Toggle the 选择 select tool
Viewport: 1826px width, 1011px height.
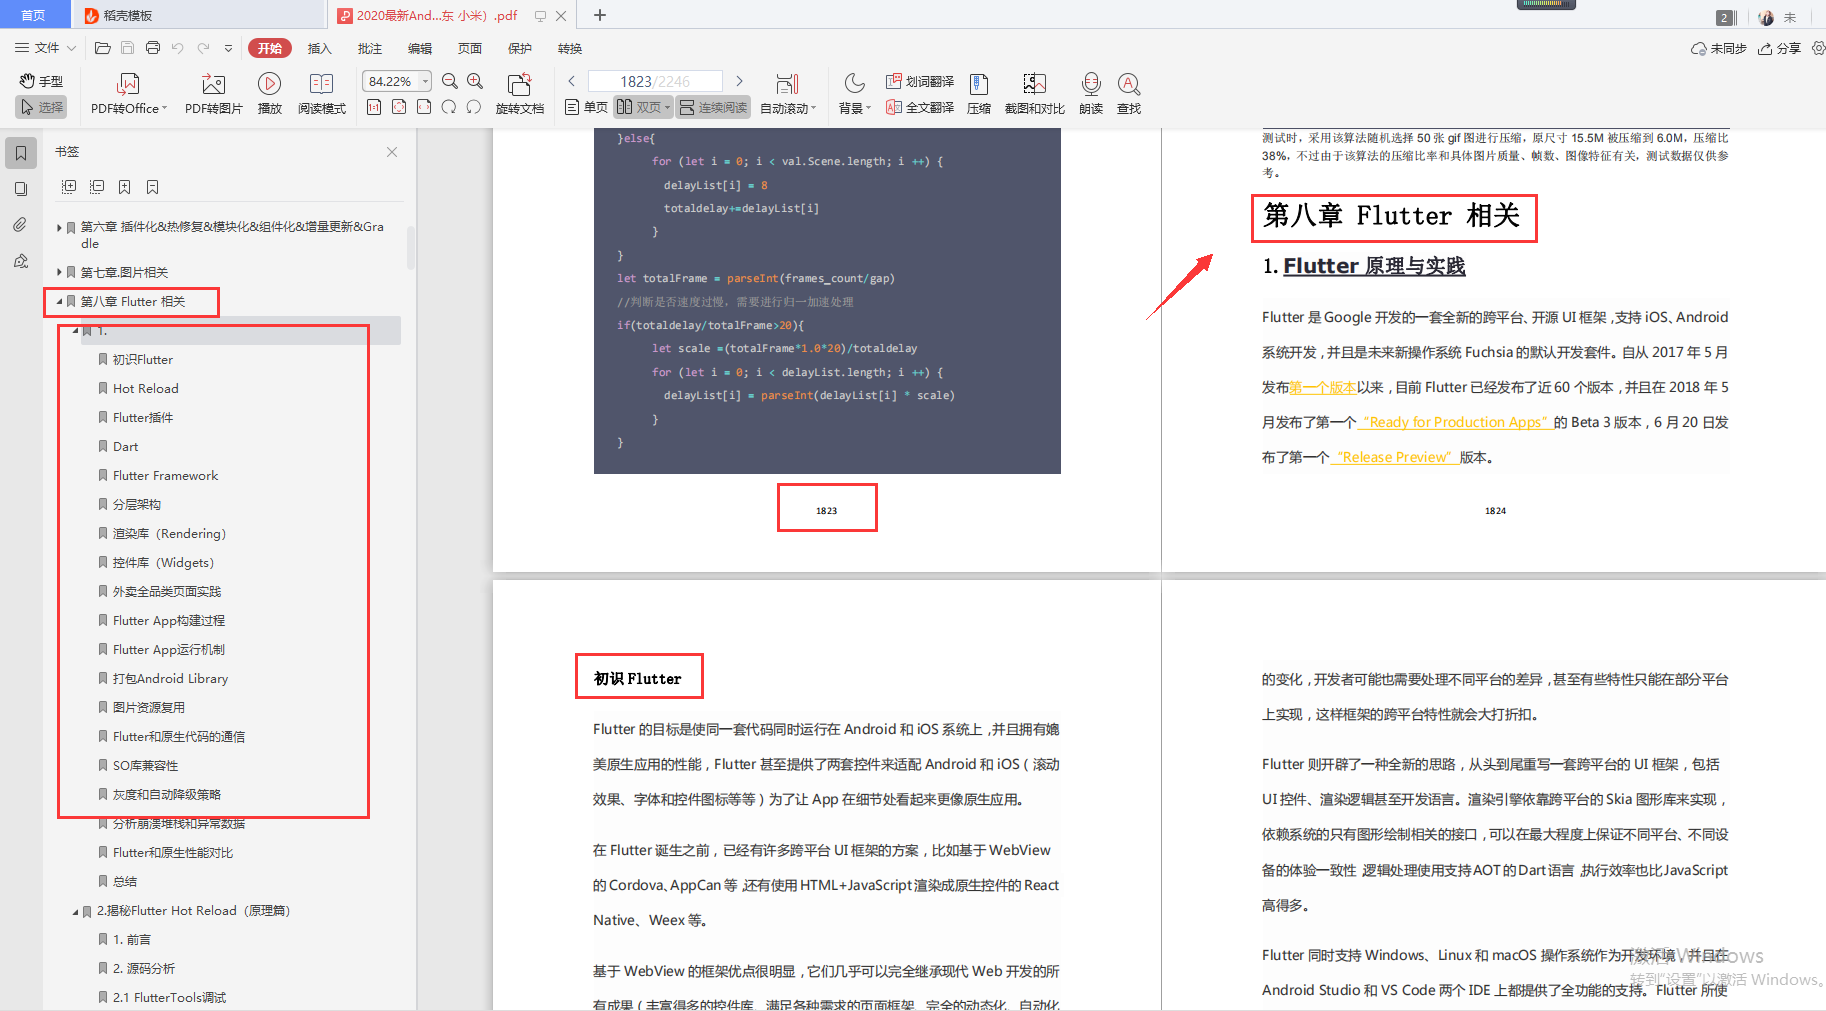41,107
